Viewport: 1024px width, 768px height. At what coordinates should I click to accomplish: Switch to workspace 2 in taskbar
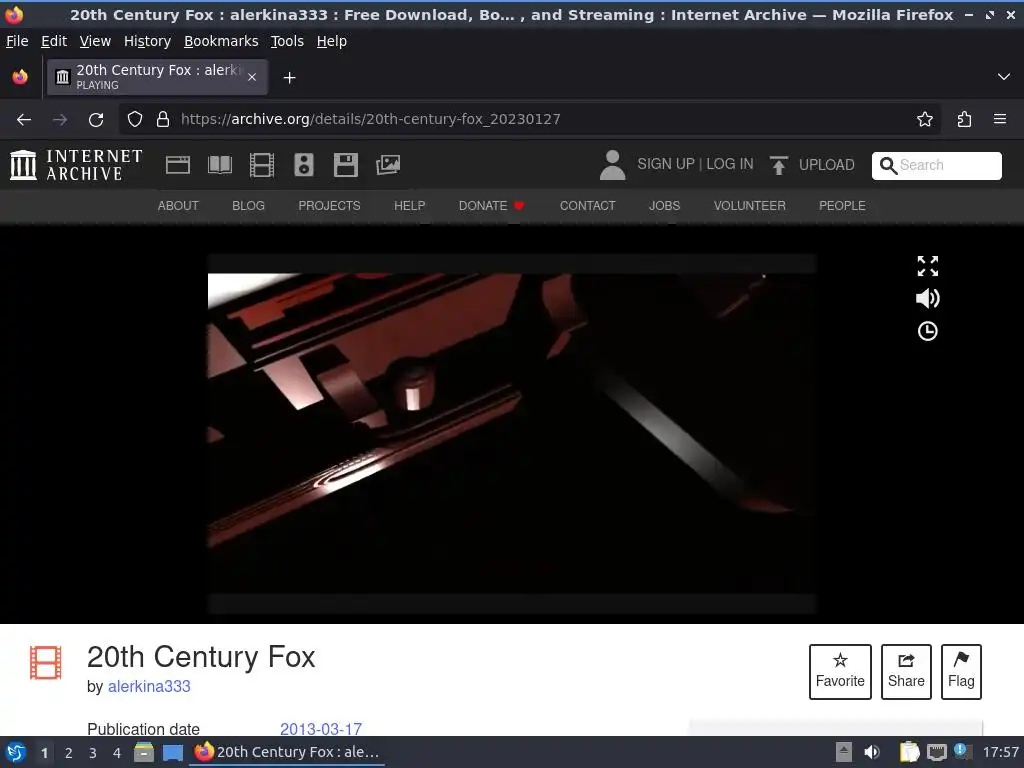click(x=69, y=753)
